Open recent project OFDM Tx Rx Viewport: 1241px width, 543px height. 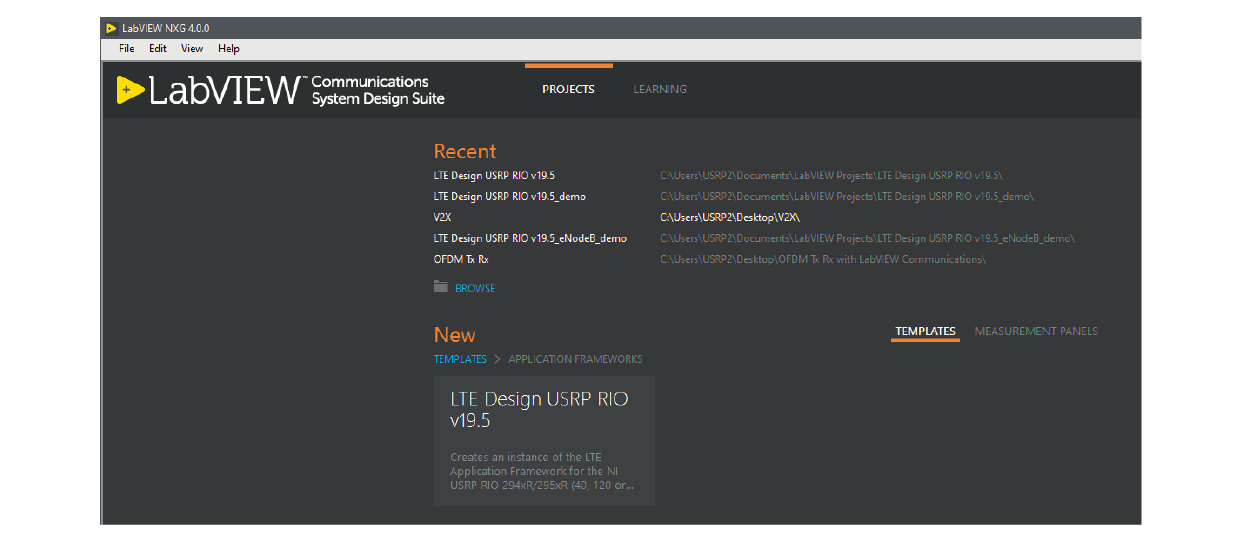tap(461, 259)
